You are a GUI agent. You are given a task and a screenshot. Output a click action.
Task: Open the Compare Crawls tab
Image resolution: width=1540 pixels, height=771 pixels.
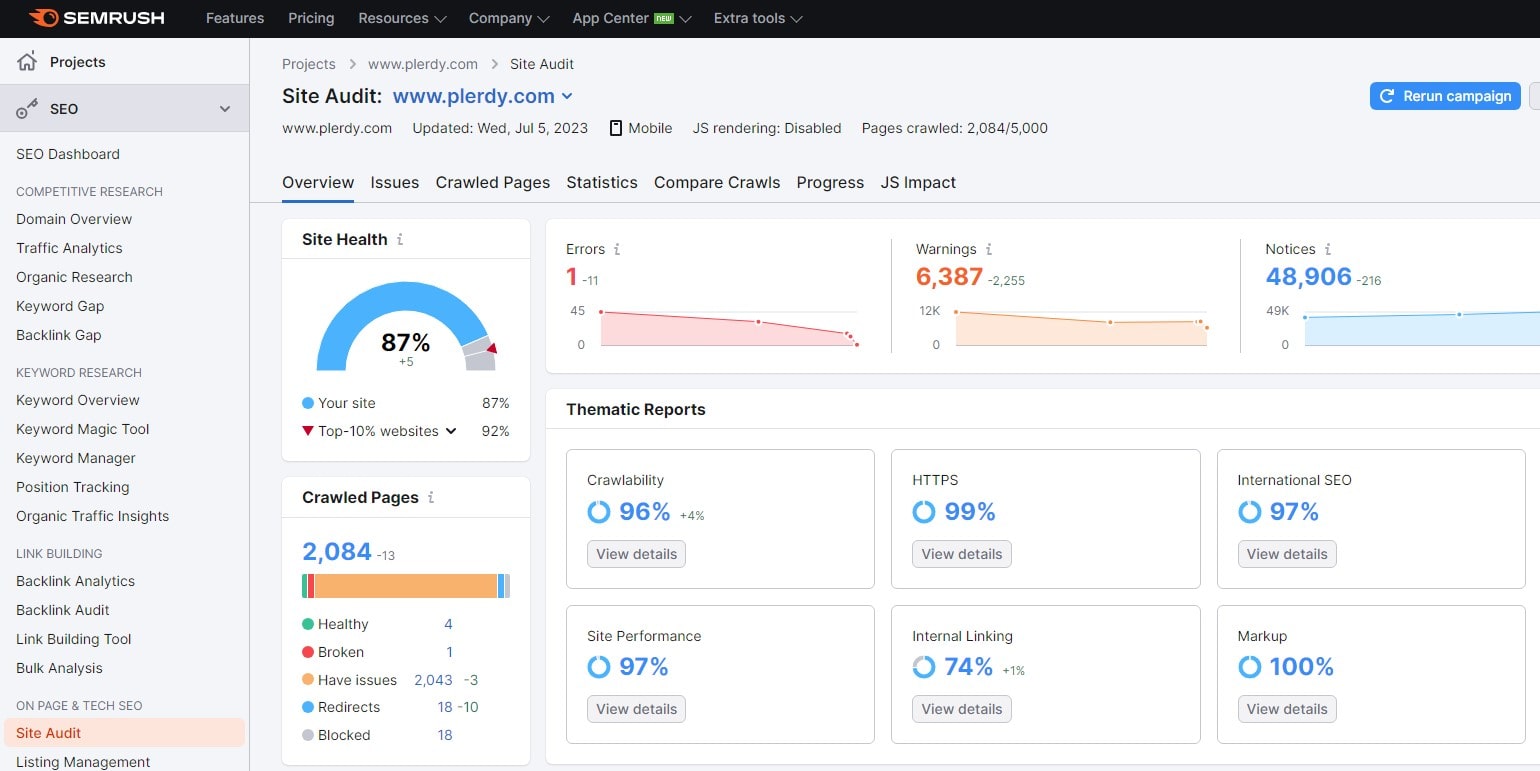[716, 182]
